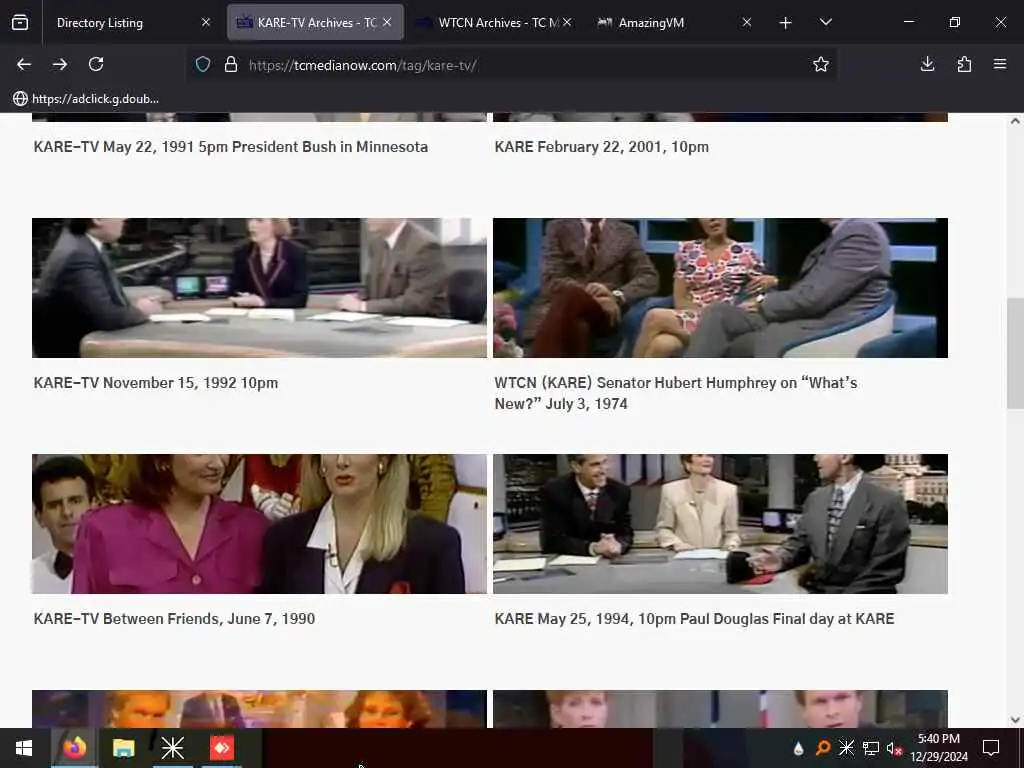
Task: Click scrollbar up arrow
Action: tap(1015, 121)
